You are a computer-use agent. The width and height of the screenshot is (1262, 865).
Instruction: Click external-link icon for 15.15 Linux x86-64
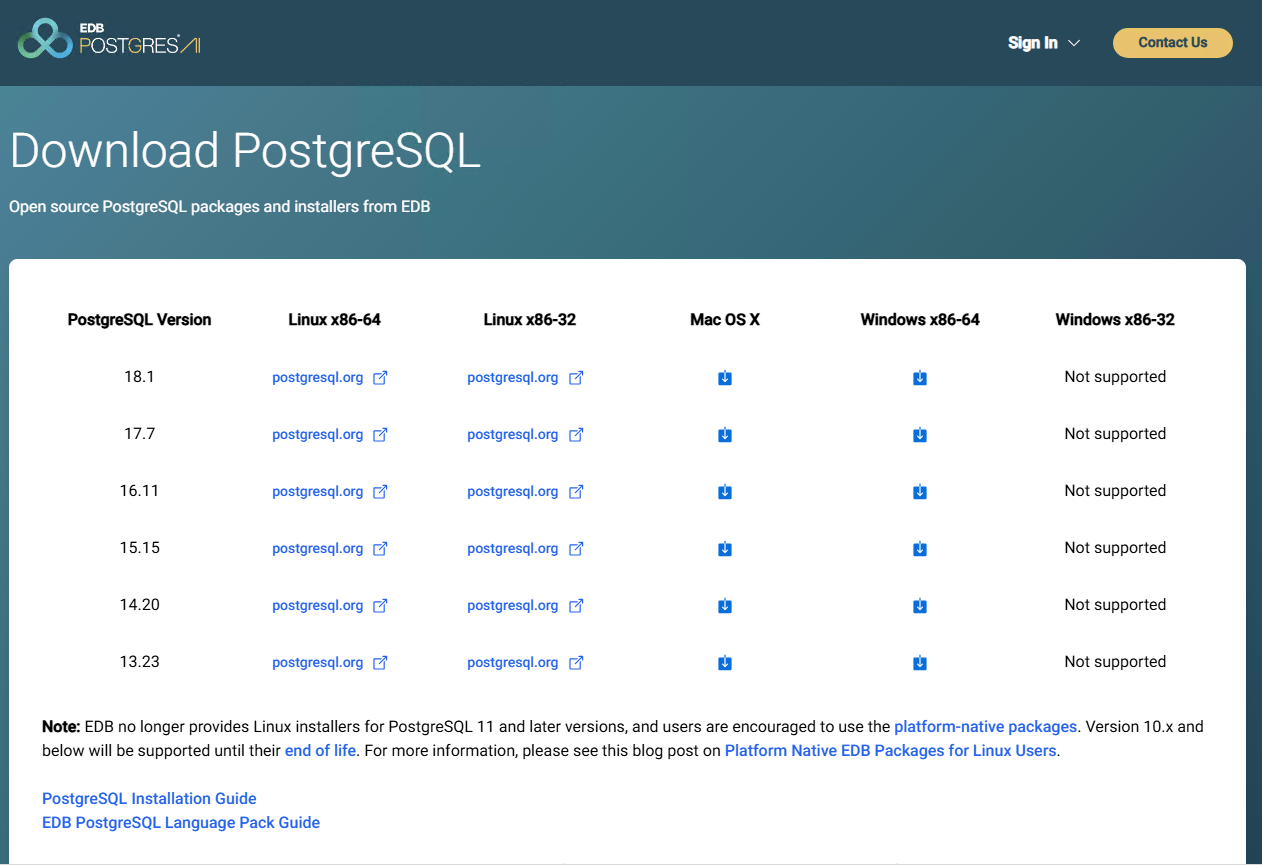380,549
